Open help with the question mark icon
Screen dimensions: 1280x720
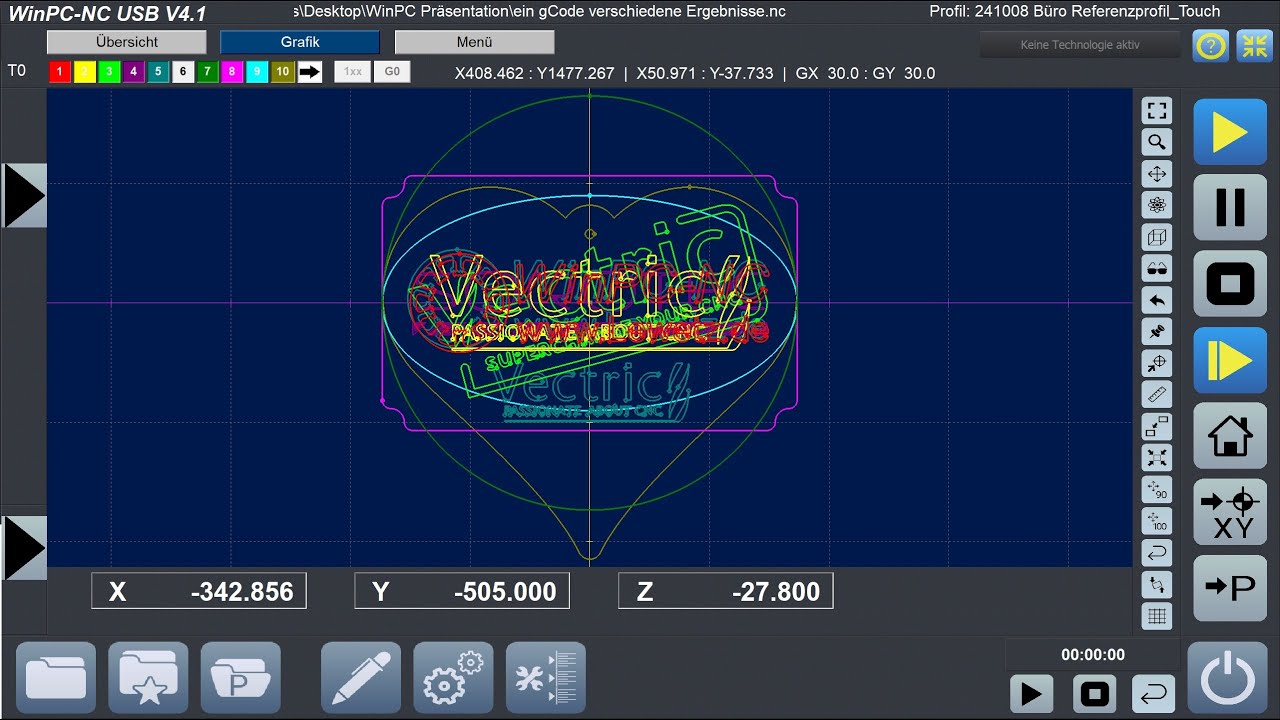1211,46
